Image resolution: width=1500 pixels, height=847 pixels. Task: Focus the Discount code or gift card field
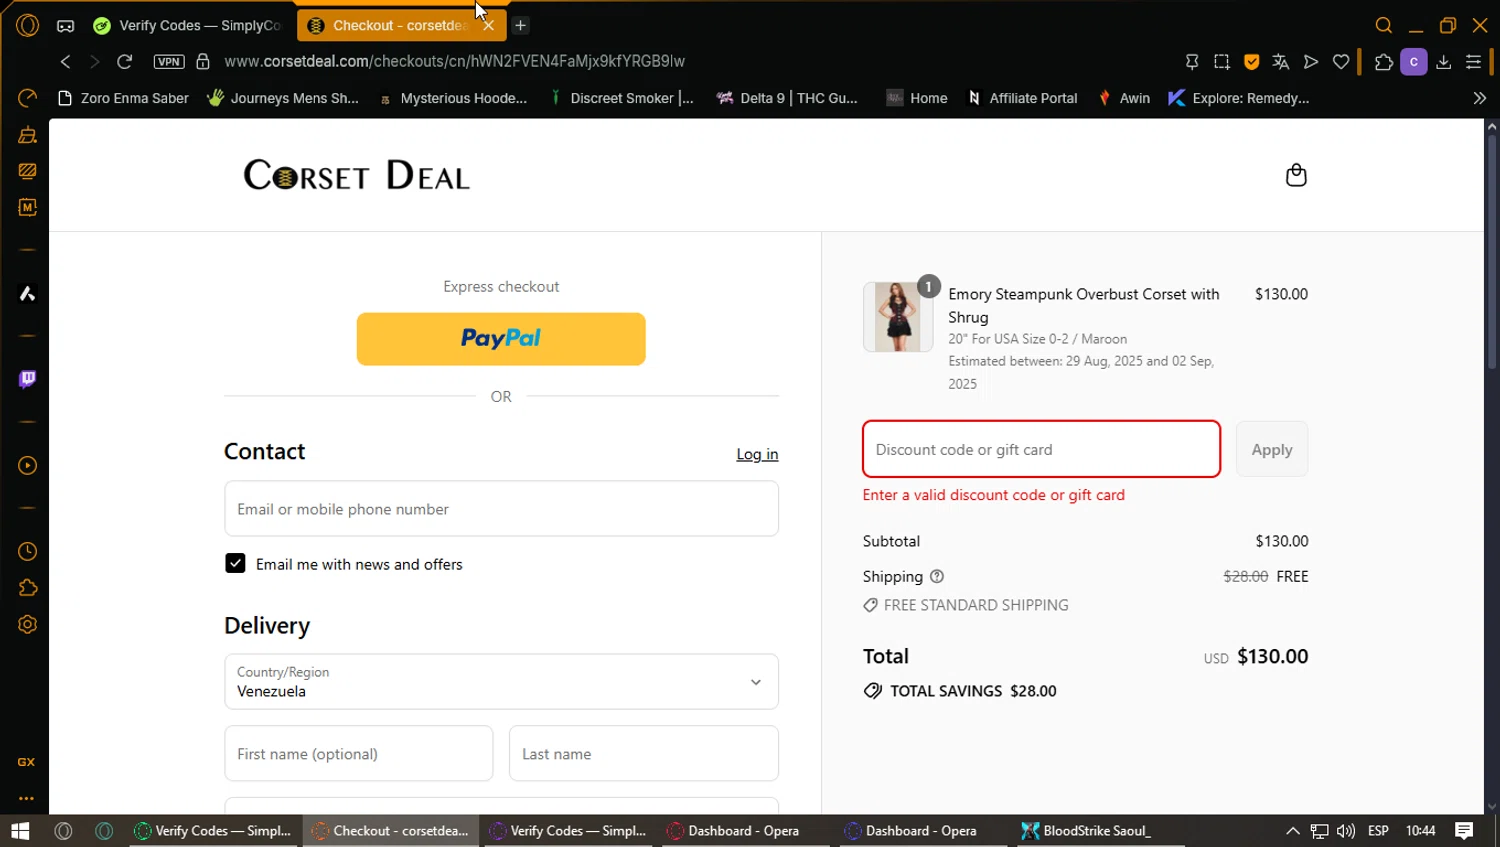pyautogui.click(x=1041, y=449)
